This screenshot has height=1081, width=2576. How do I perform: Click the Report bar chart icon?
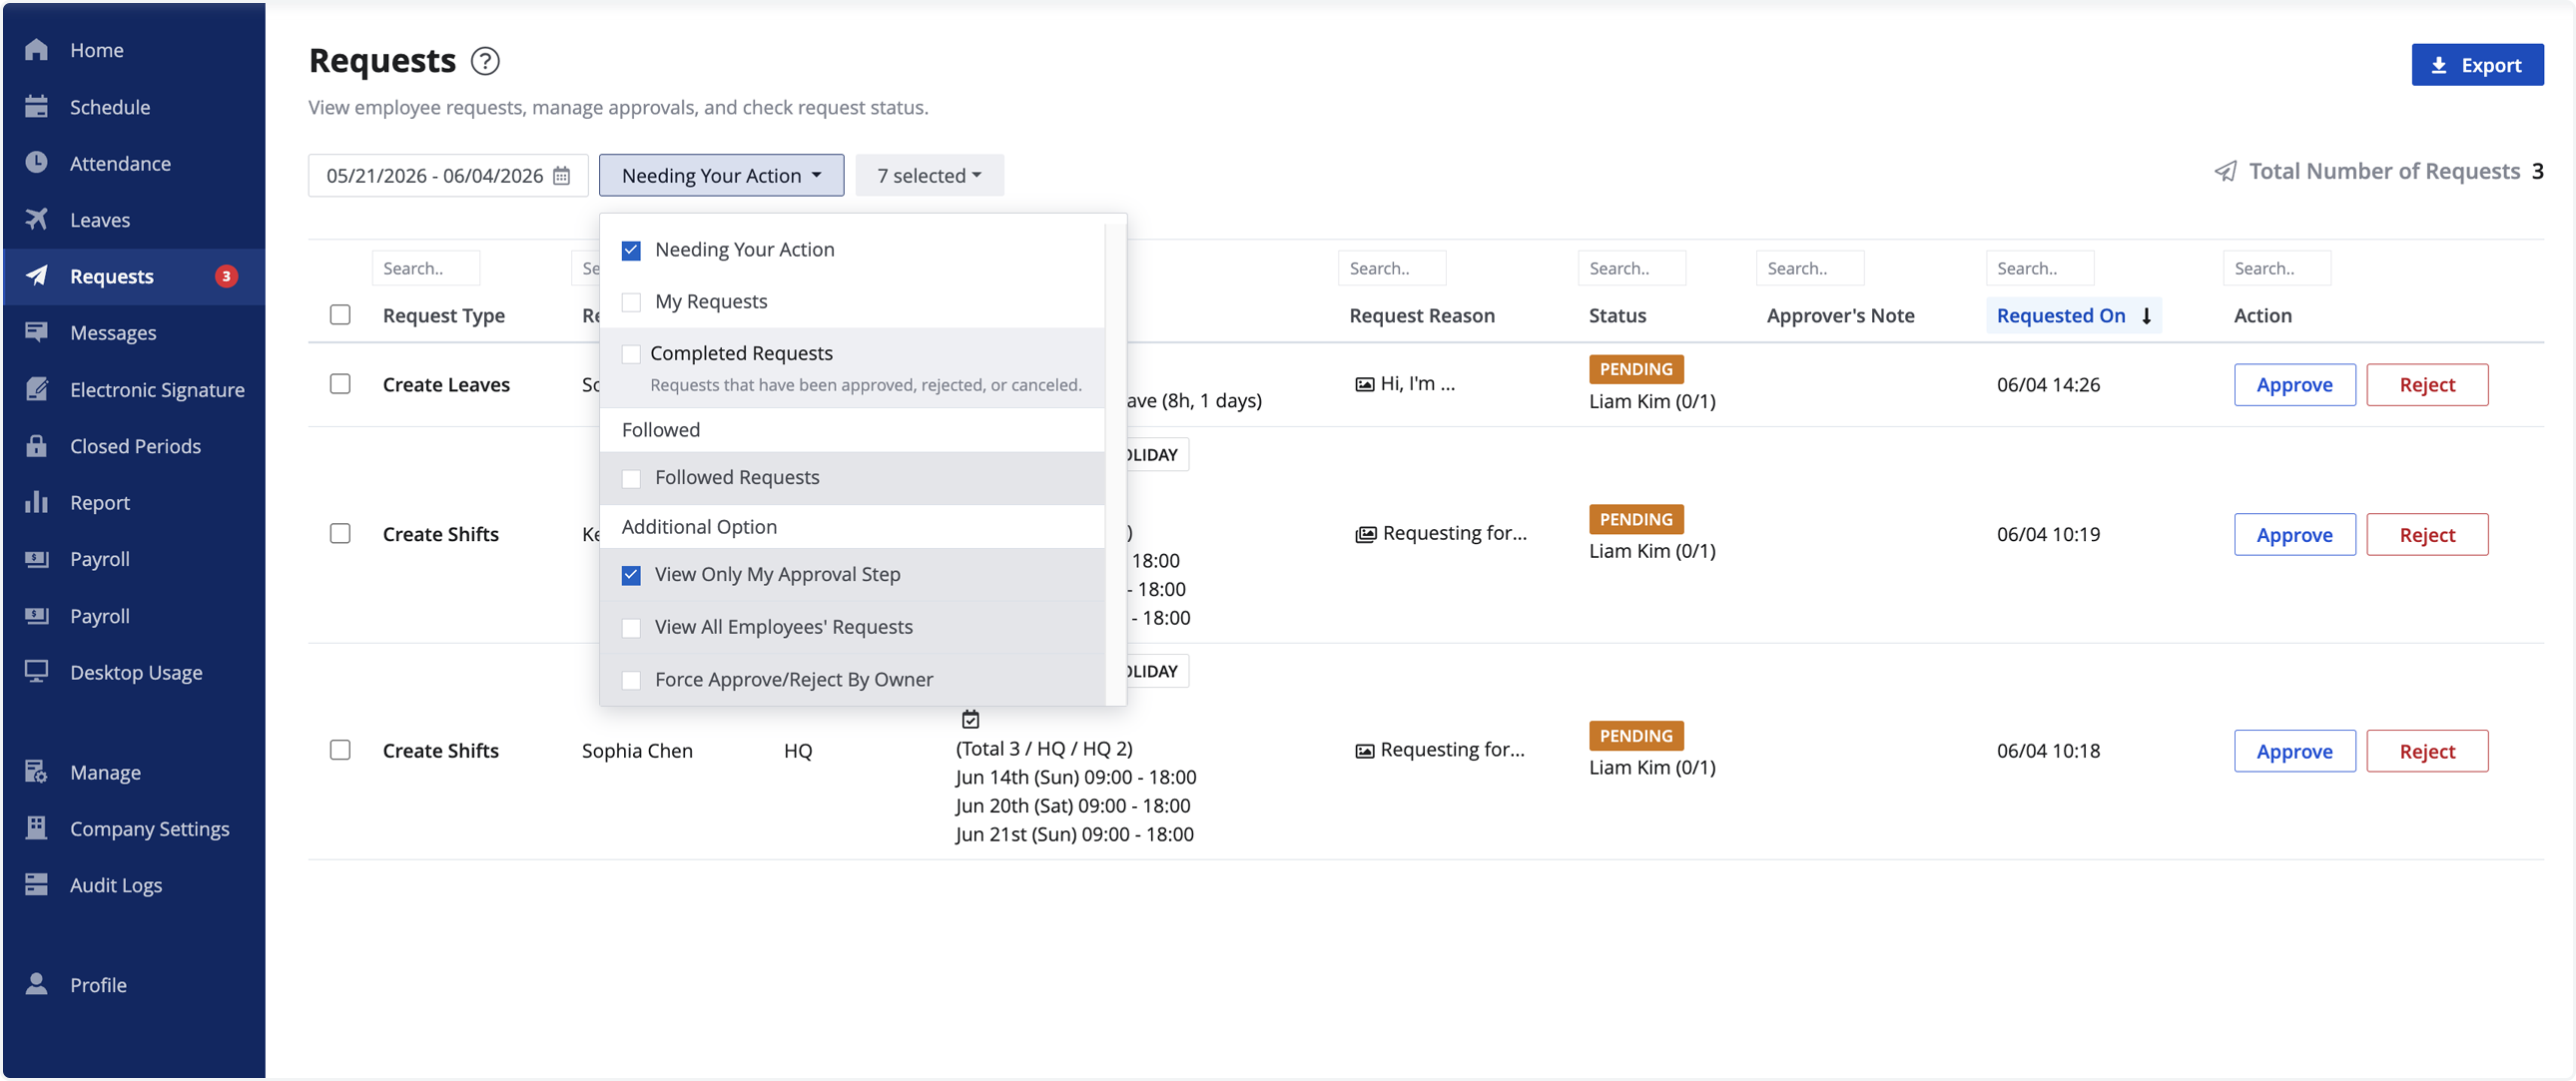tap(36, 502)
